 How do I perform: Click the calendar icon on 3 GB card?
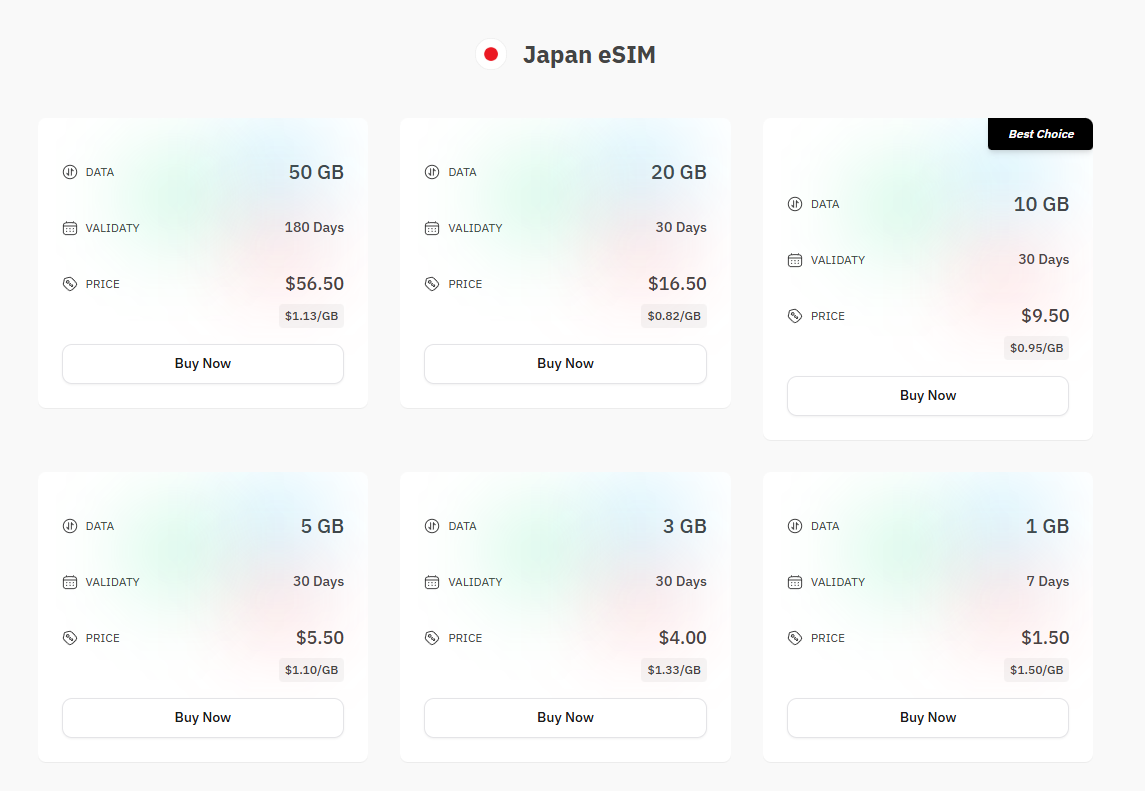pos(432,582)
